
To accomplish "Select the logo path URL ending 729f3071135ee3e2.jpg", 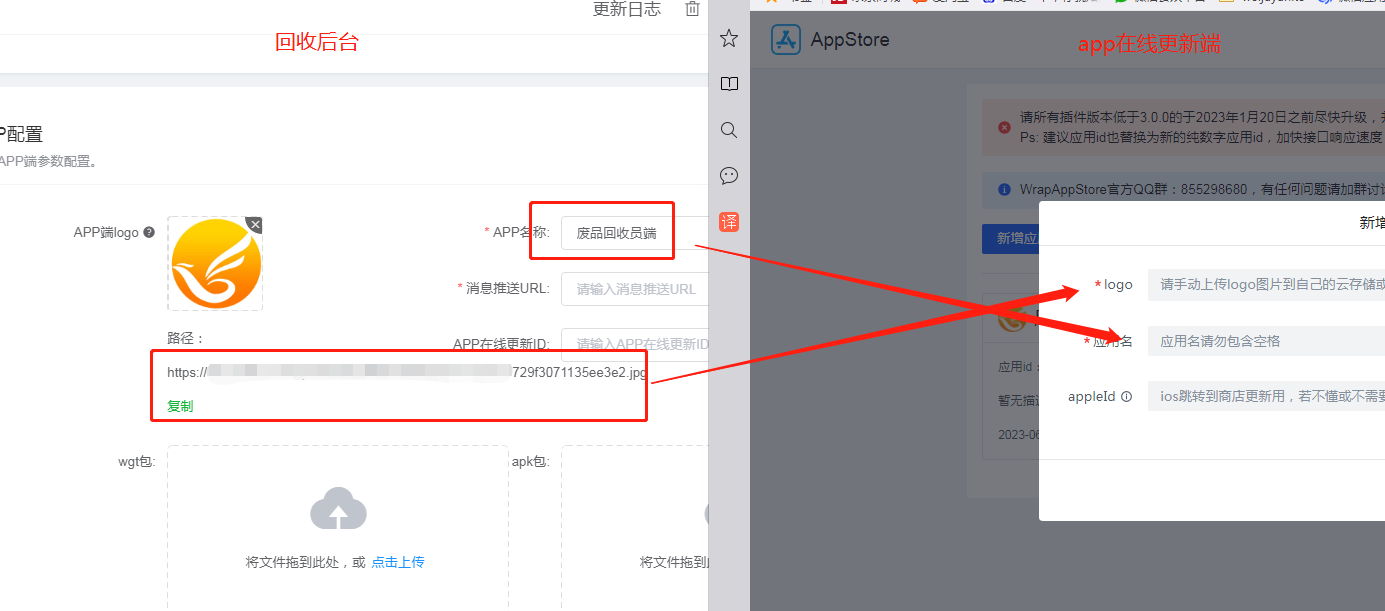I will click(x=407, y=373).
